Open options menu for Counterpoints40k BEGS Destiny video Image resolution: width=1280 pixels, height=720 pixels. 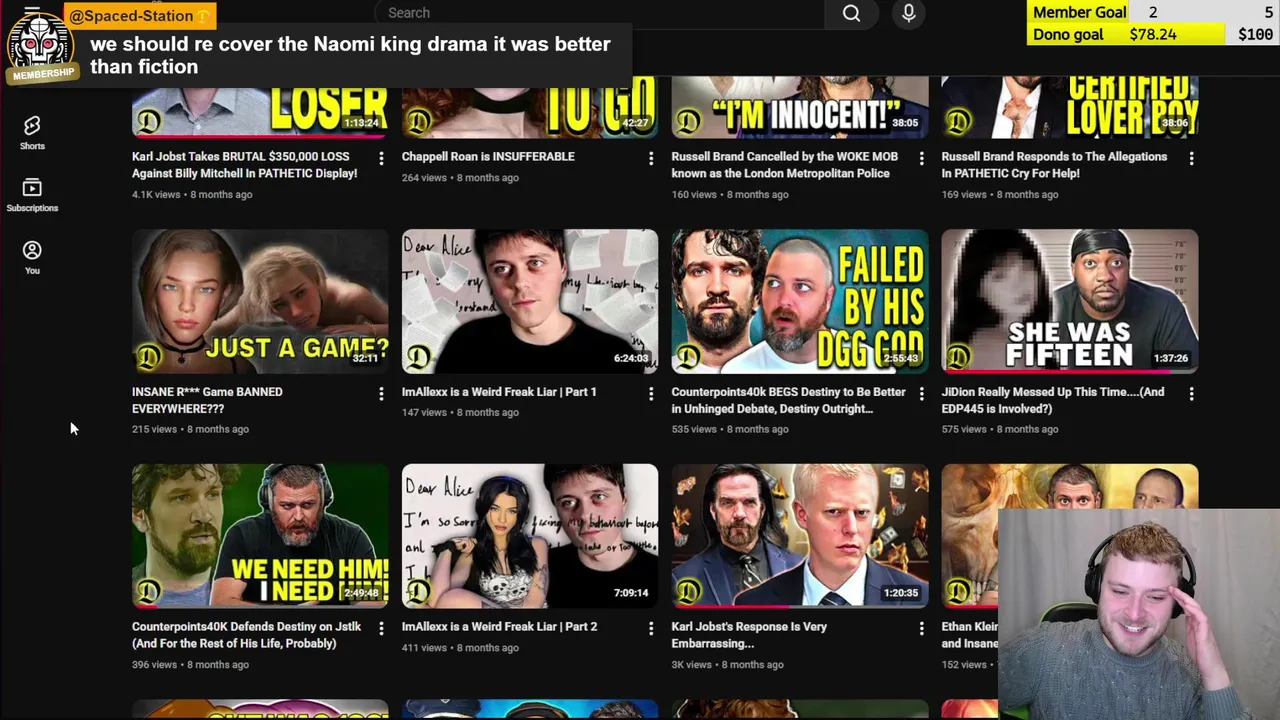921,394
